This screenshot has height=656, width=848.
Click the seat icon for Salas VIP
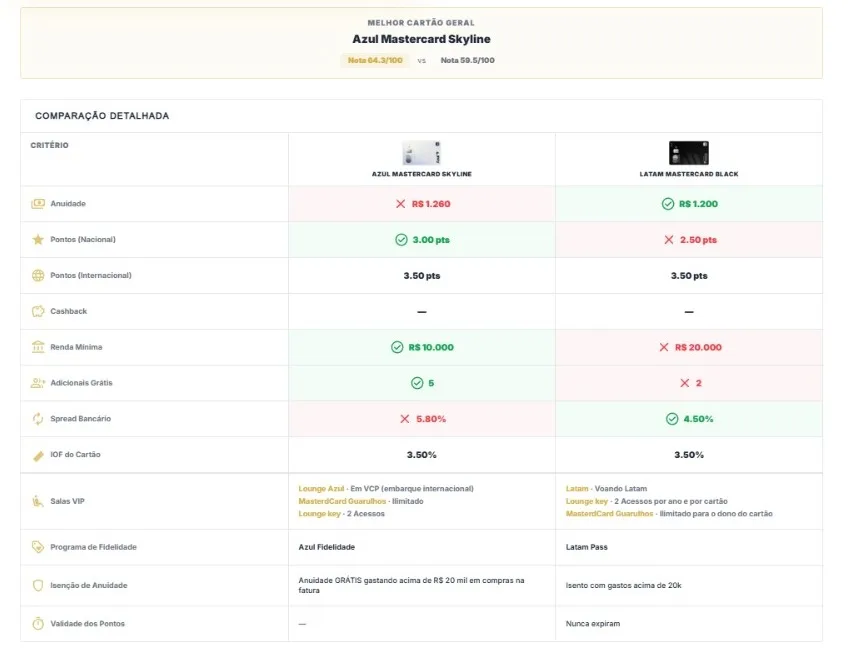[38, 501]
